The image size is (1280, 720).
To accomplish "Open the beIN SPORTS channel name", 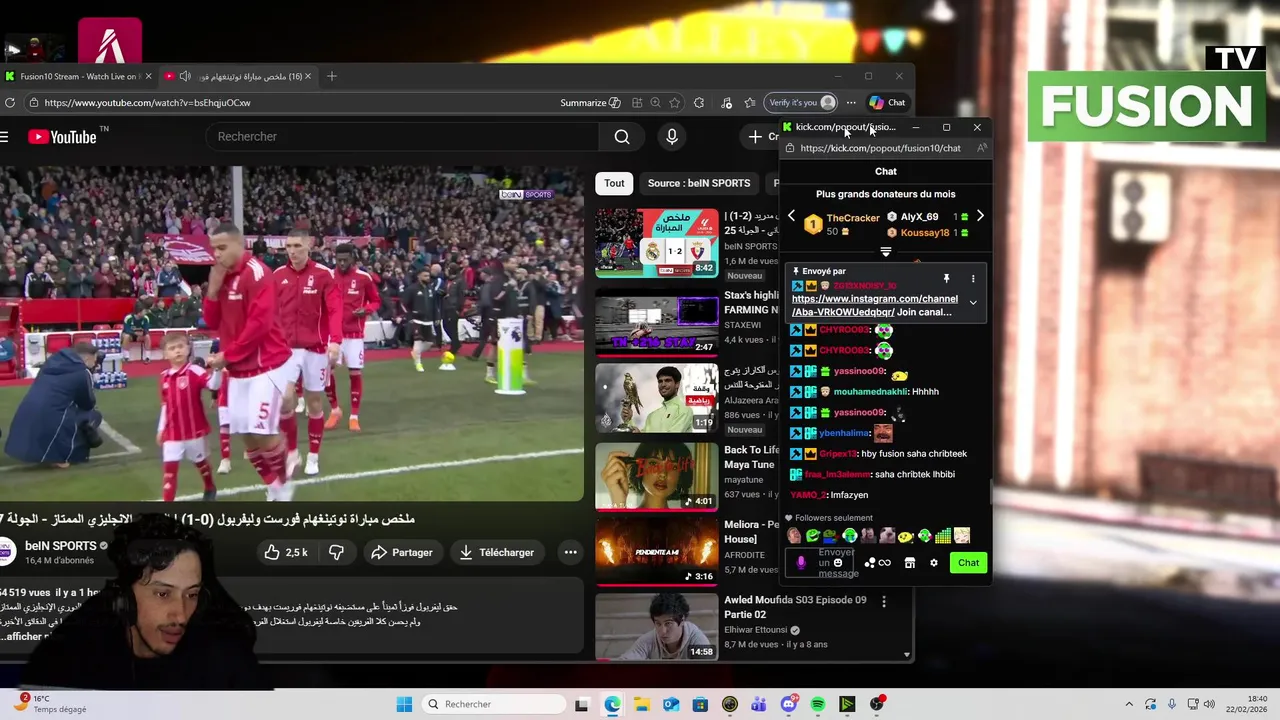I will click(60, 546).
